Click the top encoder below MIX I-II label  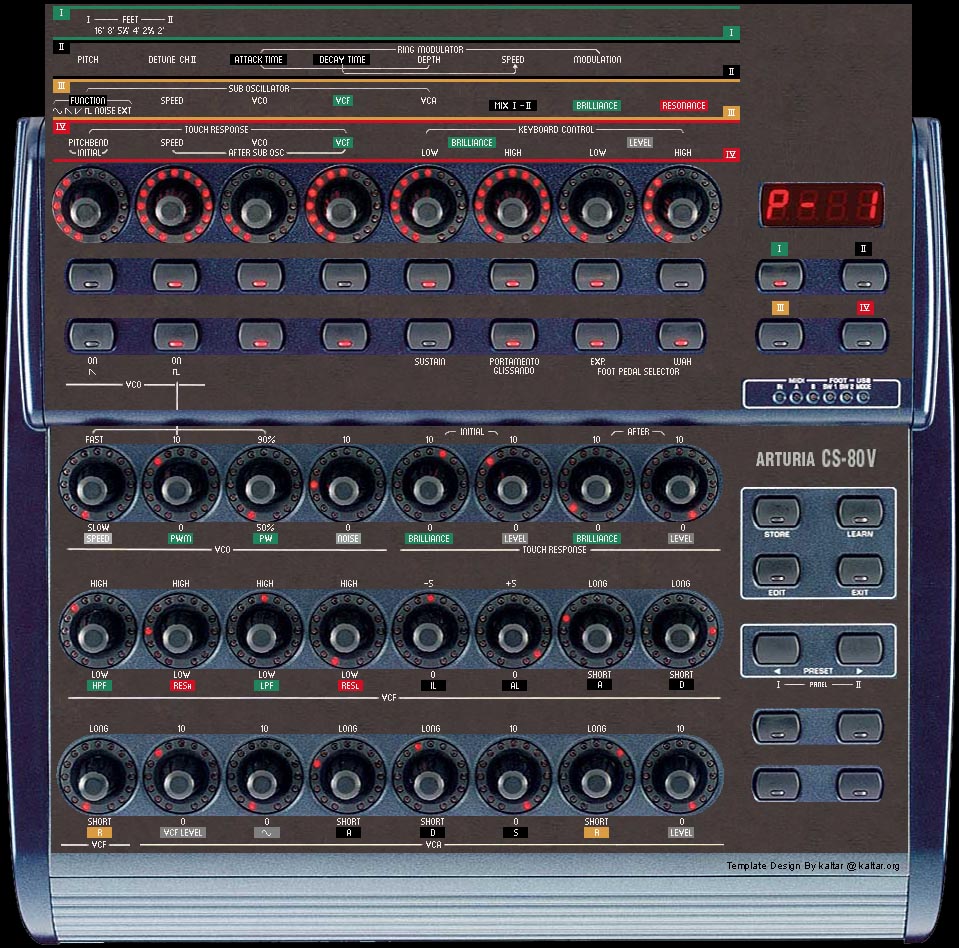tap(513, 205)
